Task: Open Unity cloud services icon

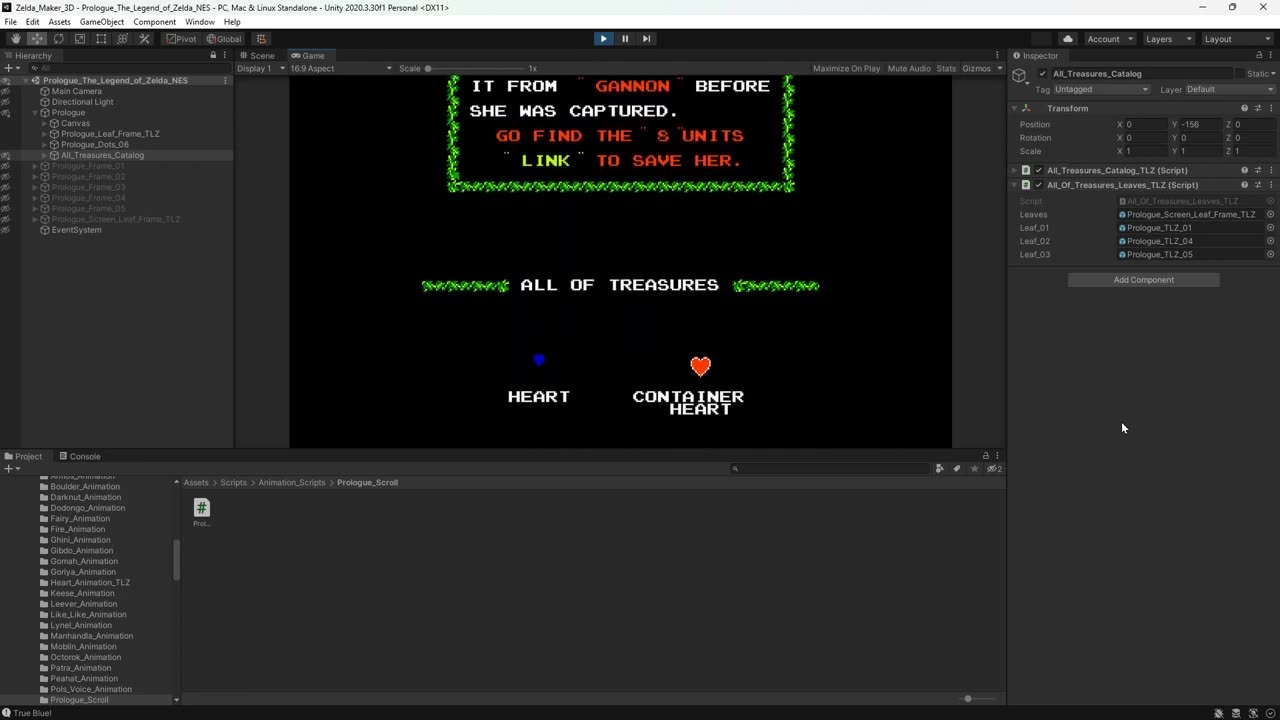Action: point(1068,39)
